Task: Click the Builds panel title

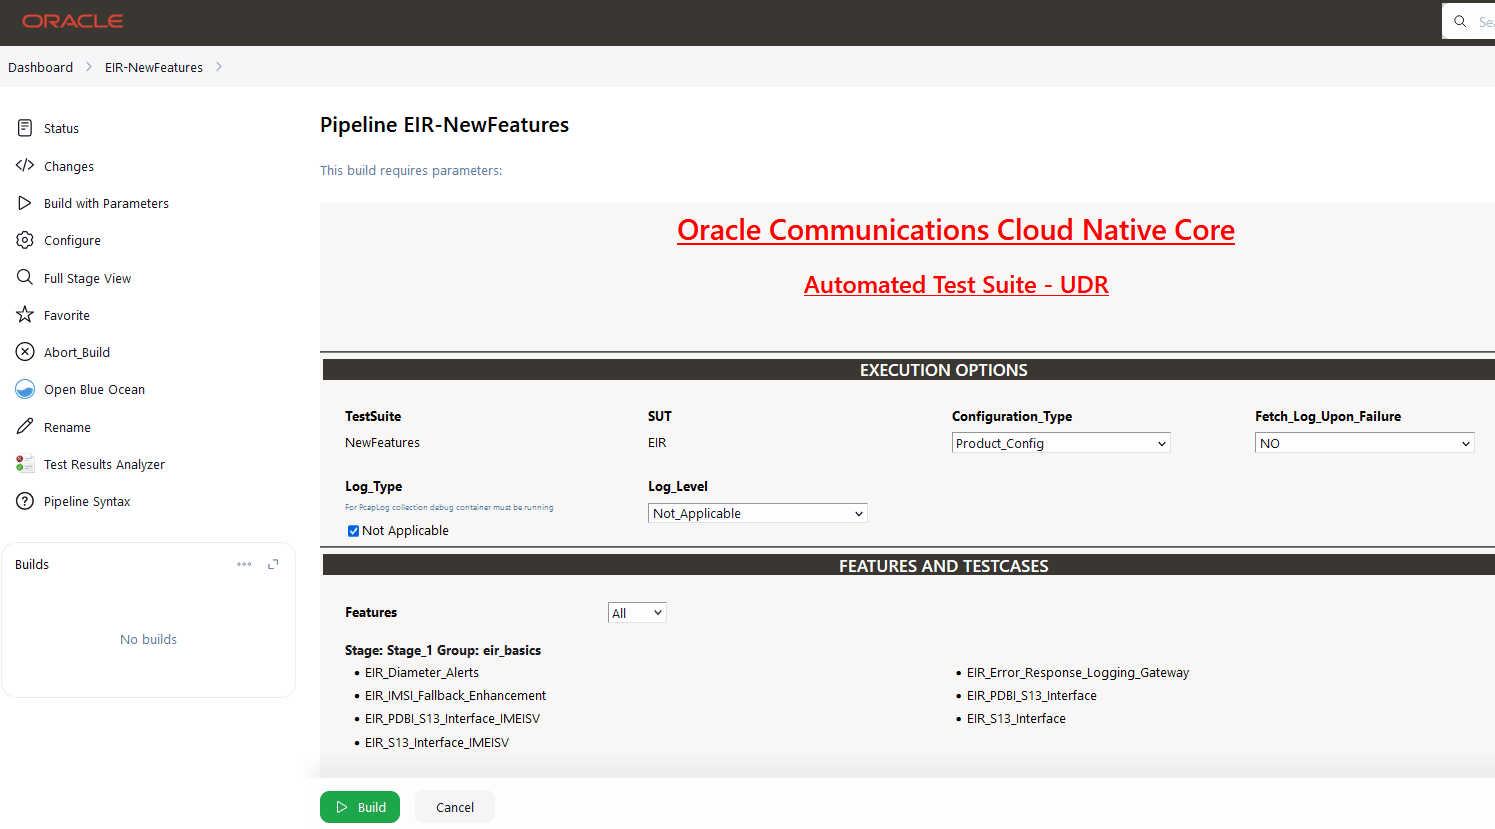Action: [32, 565]
